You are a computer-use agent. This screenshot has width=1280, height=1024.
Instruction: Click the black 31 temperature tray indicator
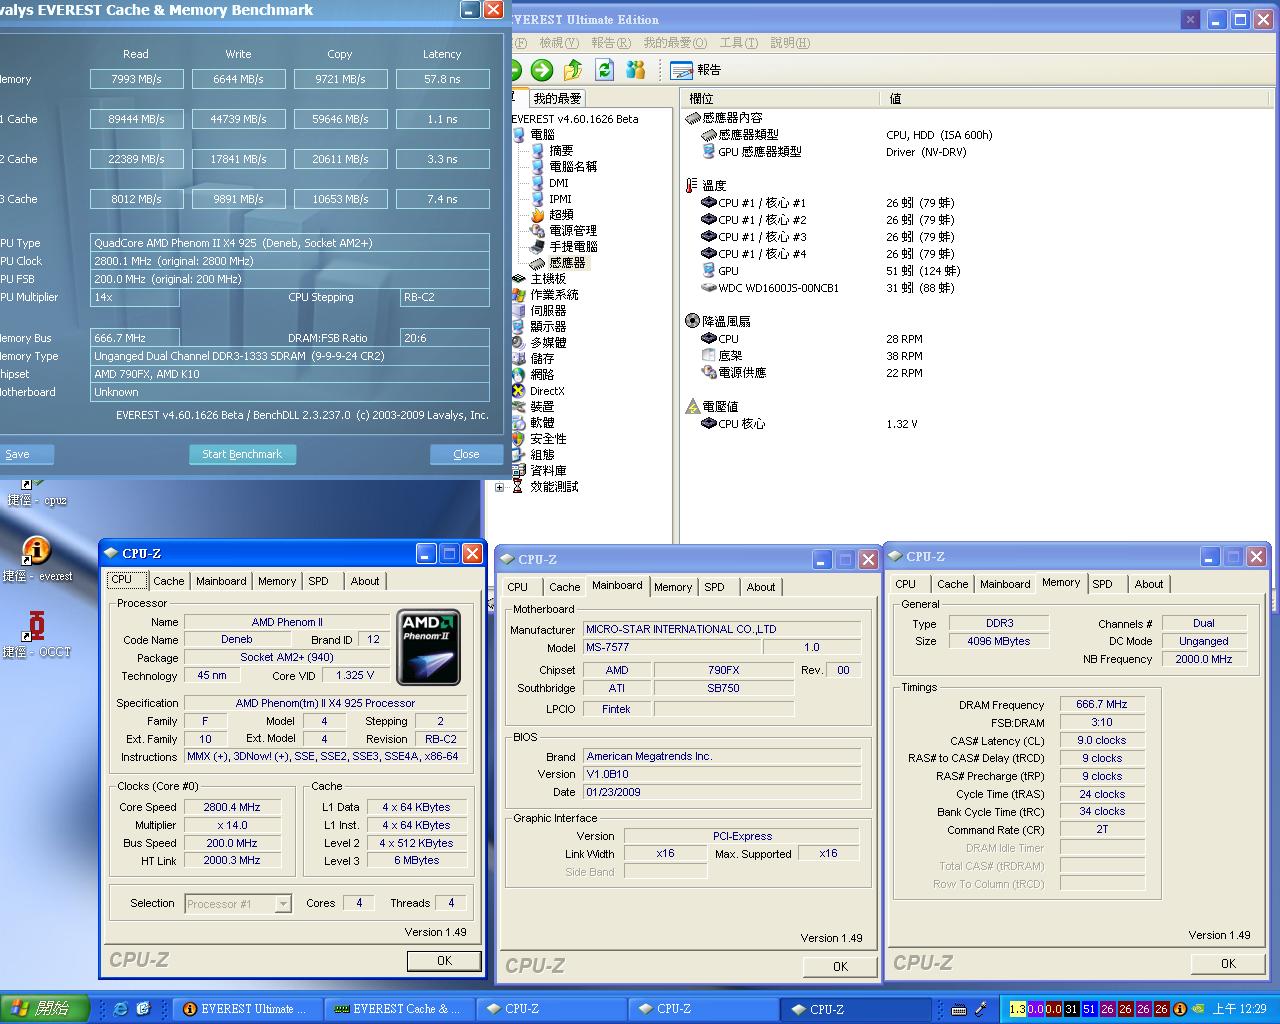(x=1071, y=1009)
